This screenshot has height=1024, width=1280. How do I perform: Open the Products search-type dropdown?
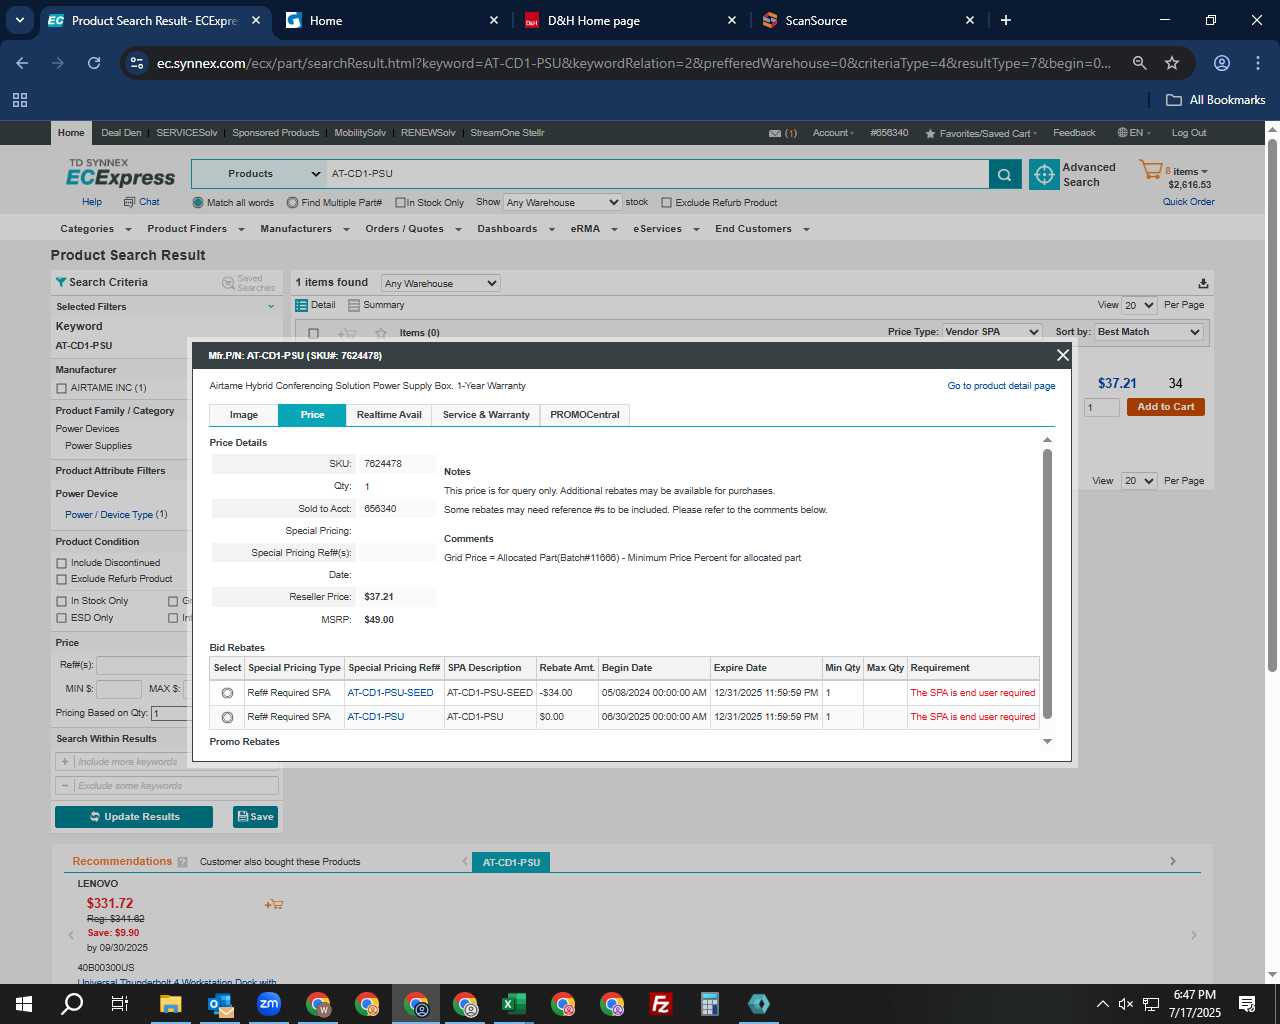(259, 174)
